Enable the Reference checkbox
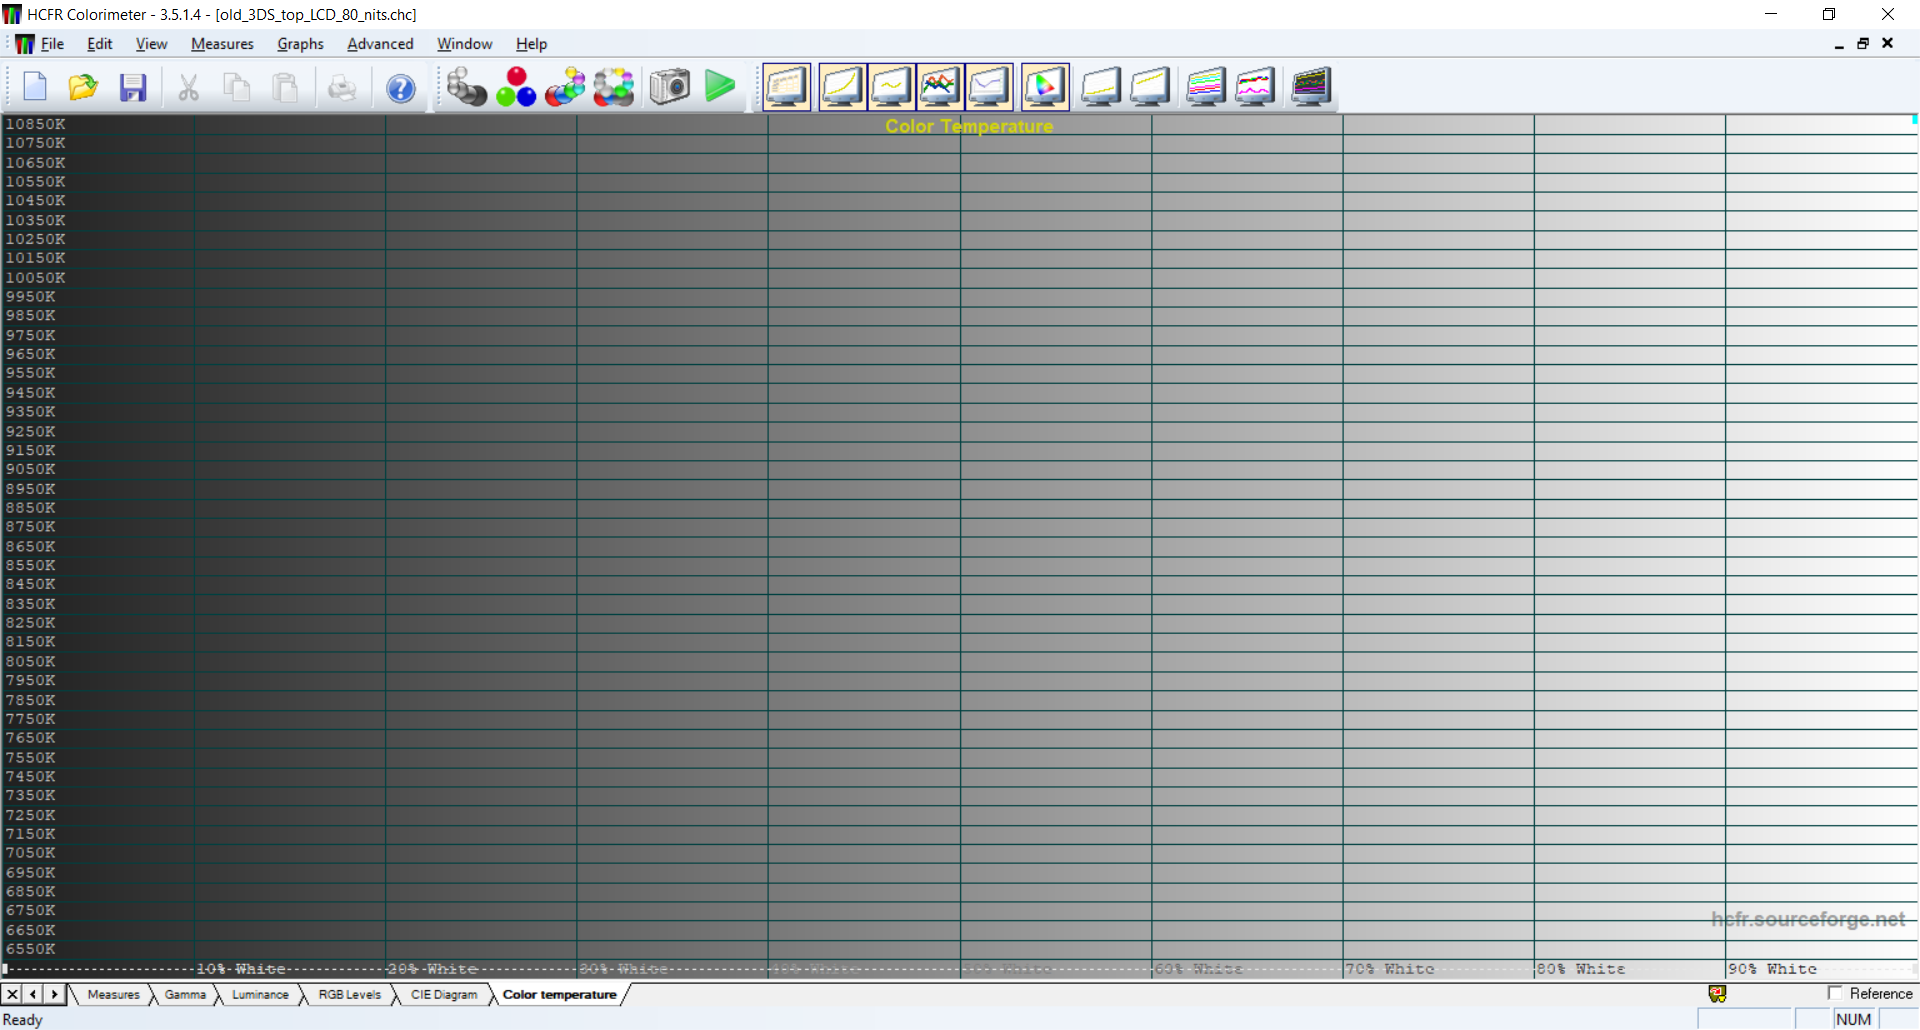Viewport: 1920px width, 1030px height. pos(1835,993)
